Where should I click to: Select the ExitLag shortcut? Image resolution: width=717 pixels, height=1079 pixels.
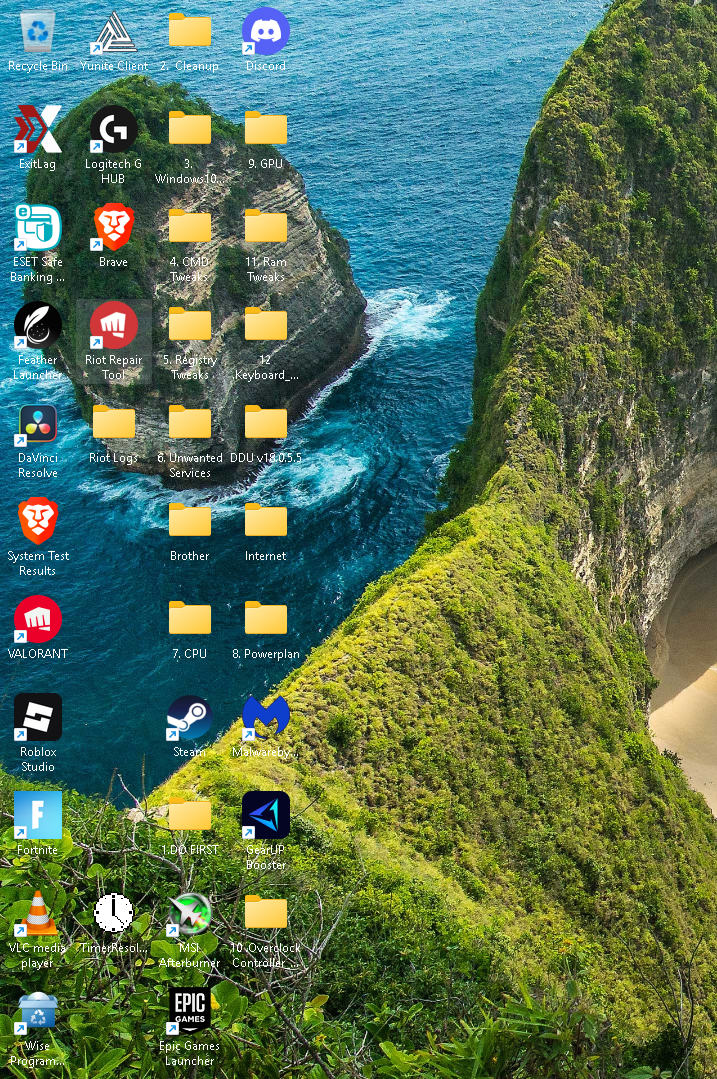(38, 129)
